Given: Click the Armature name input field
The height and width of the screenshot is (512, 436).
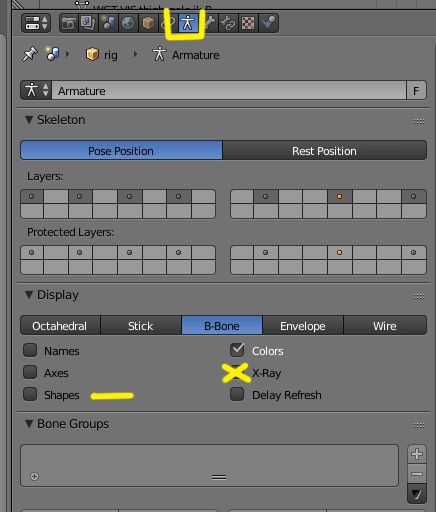Looking at the screenshot, I should (229, 90).
